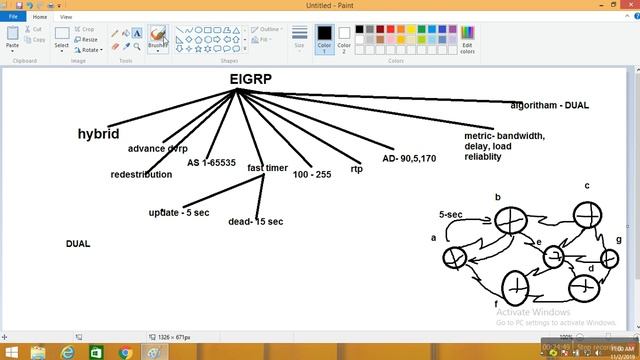Viewport: 640px width, 360px height.
Task: Click vertical scrollbar up arrow
Action: (637, 71)
